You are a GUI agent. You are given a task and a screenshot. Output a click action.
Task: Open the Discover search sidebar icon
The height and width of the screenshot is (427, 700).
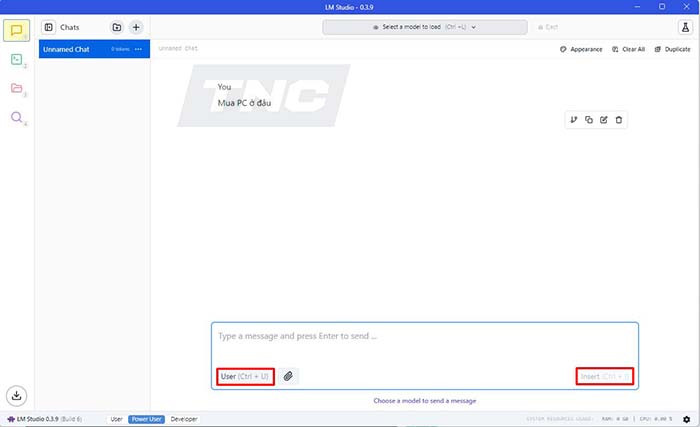click(x=17, y=117)
